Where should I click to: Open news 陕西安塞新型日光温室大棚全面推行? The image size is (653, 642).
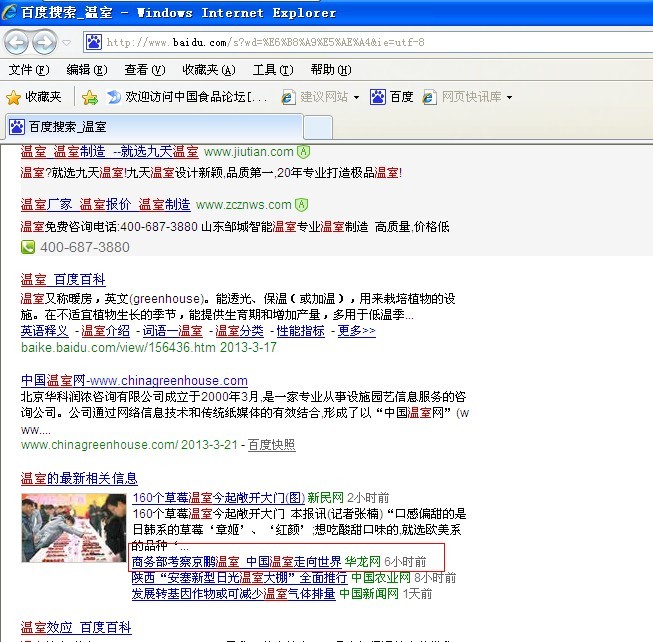coord(239,578)
